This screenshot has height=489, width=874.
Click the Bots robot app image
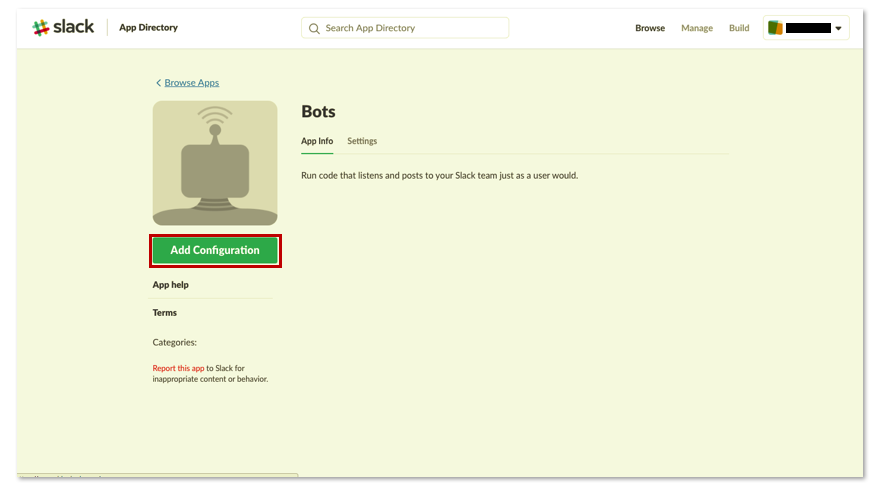[x=215, y=163]
